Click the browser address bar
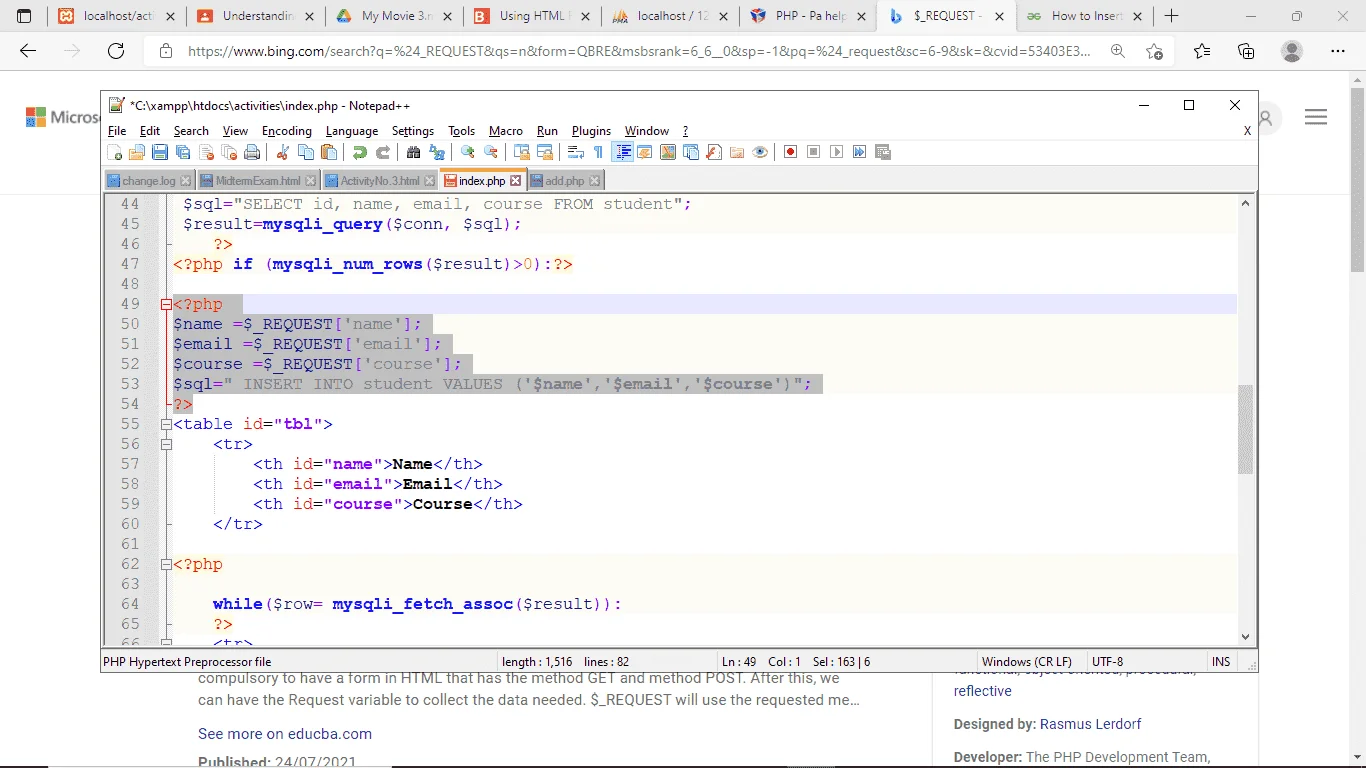Image resolution: width=1366 pixels, height=768 pixels. (640, 51)
